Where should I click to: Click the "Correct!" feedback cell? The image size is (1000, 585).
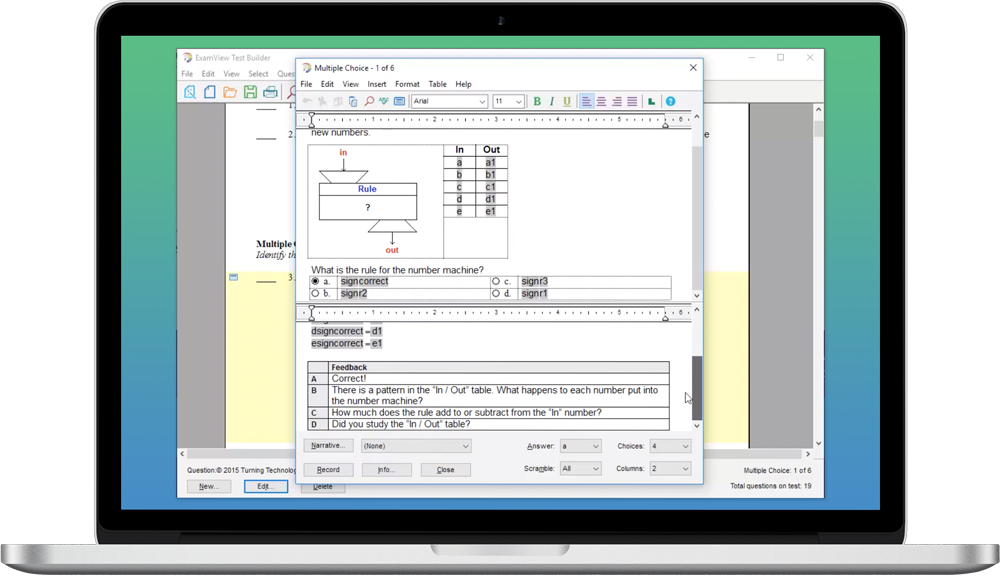pyautogui.click(x=499, y=378)
